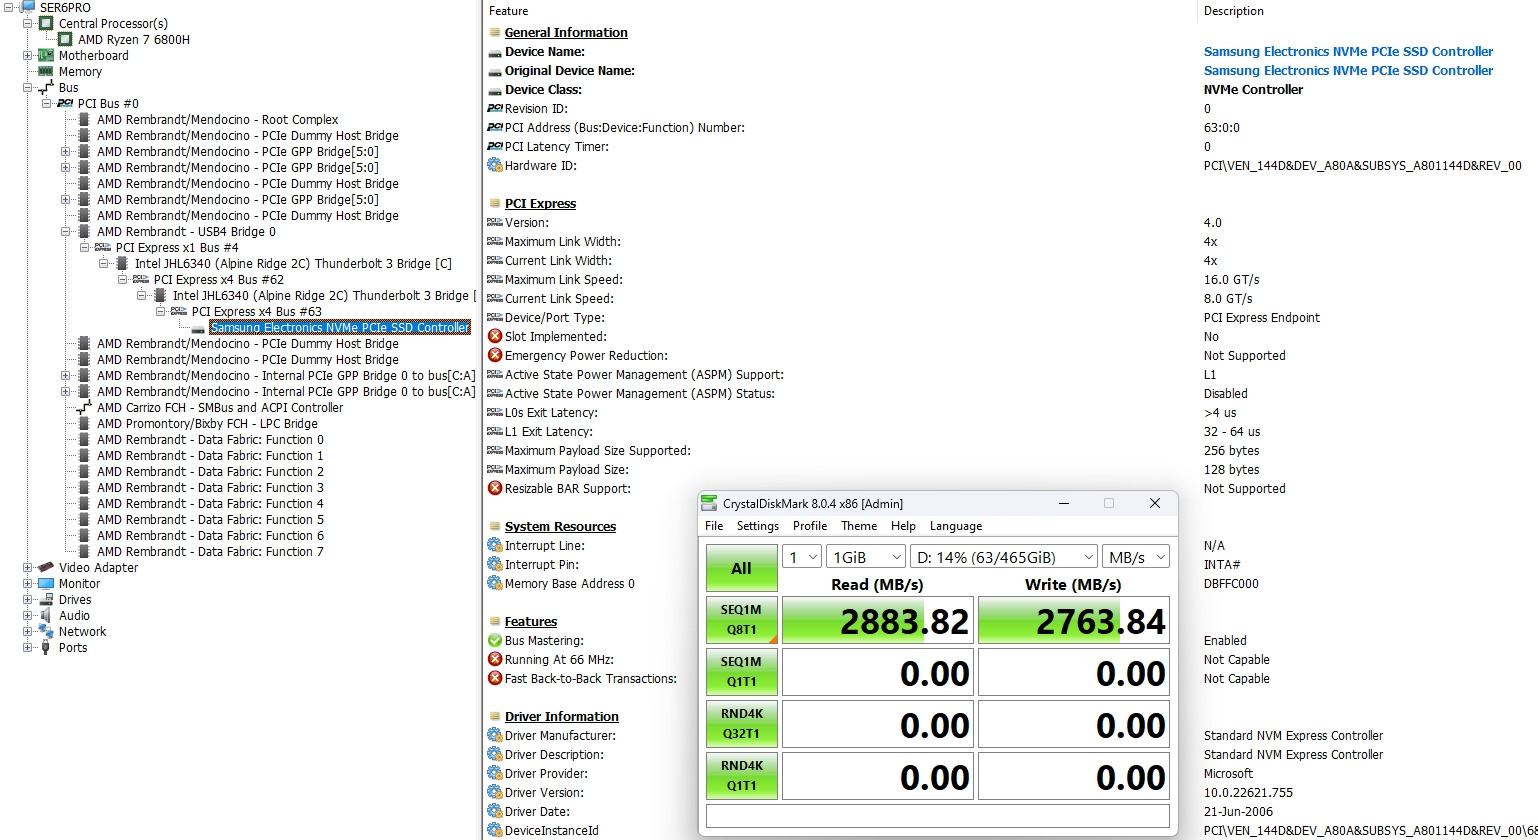Run the SEQ1M Q8T1 test
Viewport: 1538px width, 840px height.
point(741,620)
